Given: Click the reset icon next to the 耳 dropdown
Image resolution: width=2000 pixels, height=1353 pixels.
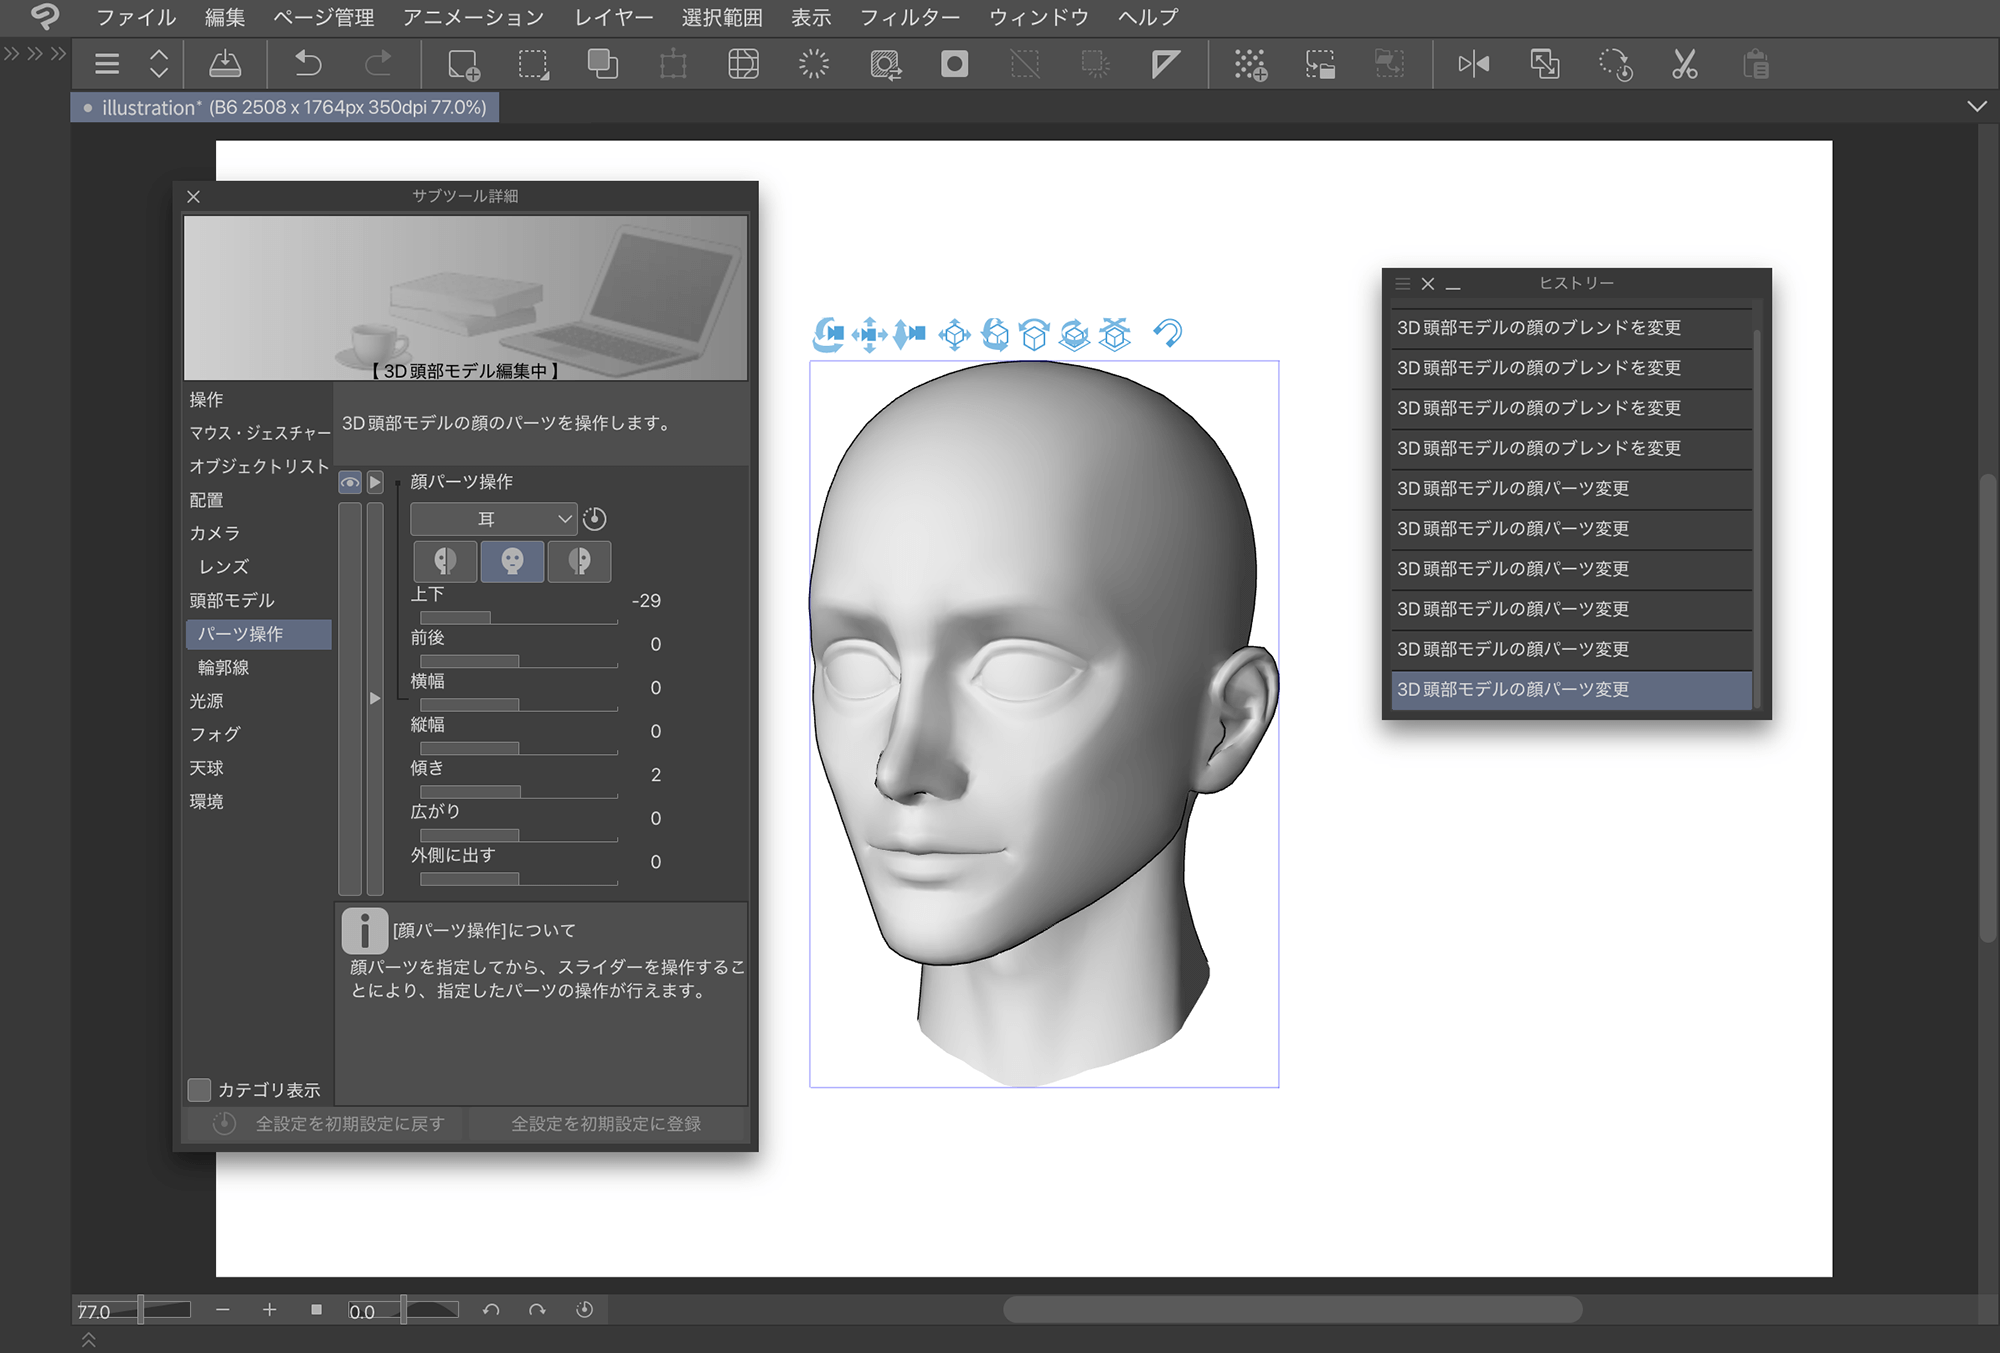Looking at the screenshot, I should click(595, 519).
